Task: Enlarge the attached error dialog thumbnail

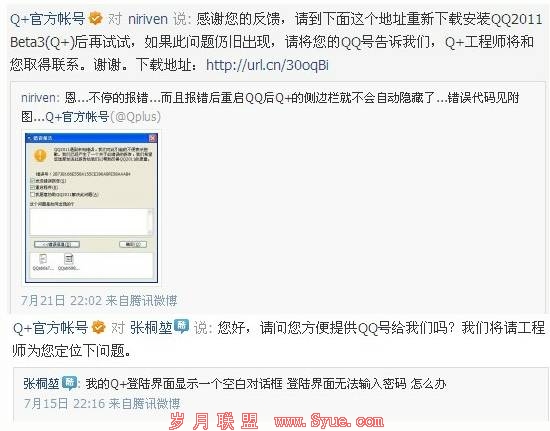Action: point(91,208)
